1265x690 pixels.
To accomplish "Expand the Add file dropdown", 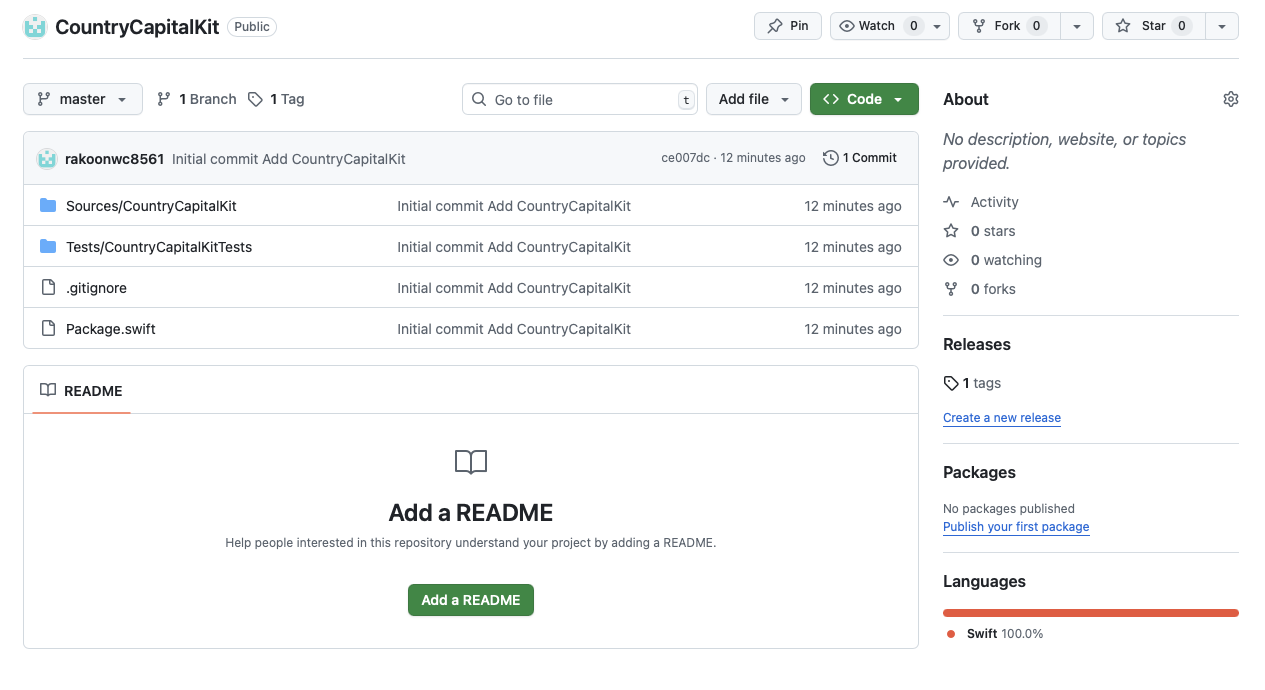I will click(754, 99).
